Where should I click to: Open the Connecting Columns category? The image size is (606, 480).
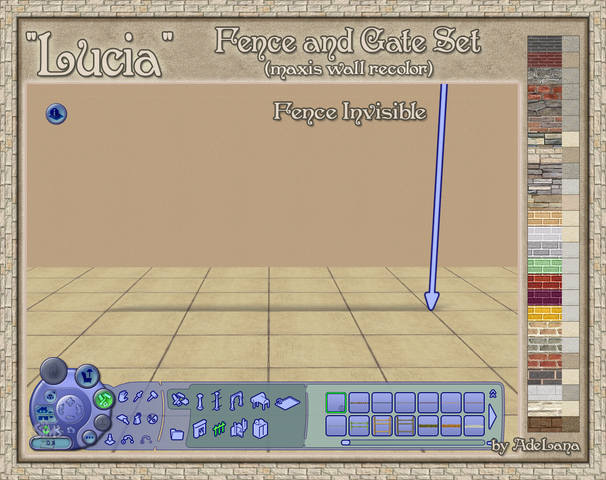click(x=217, y=400)
